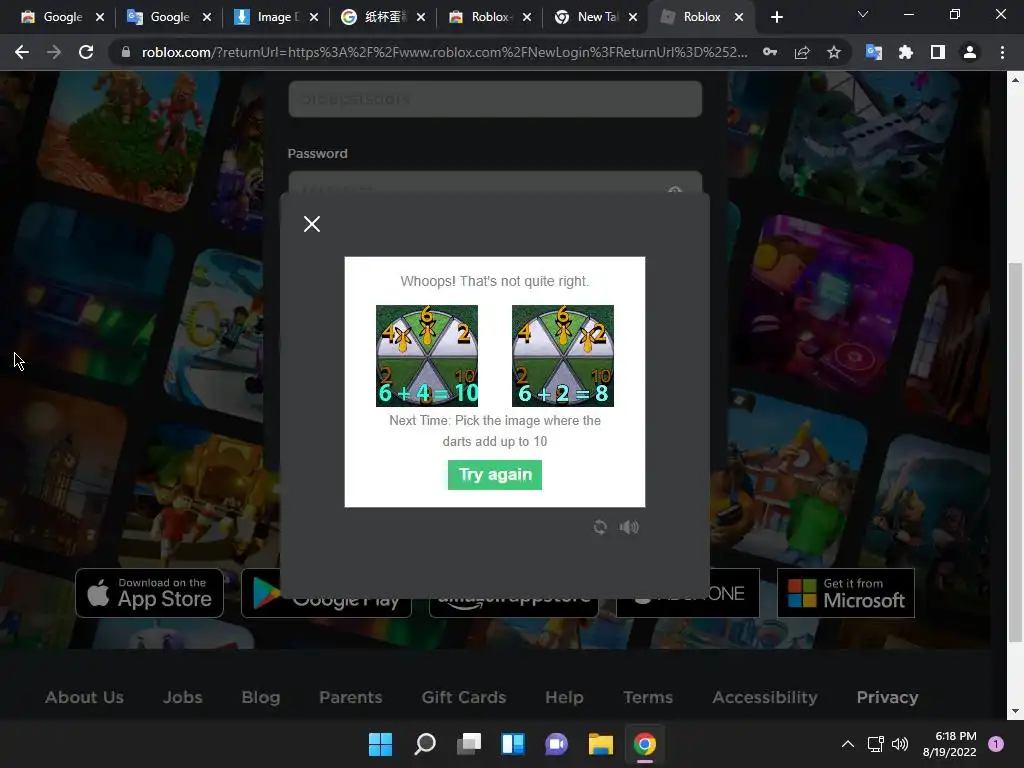Click the Get it from Microsoft badge
Screen dimensions: 1024x768
pyautogui.click(x=846, y=593)
